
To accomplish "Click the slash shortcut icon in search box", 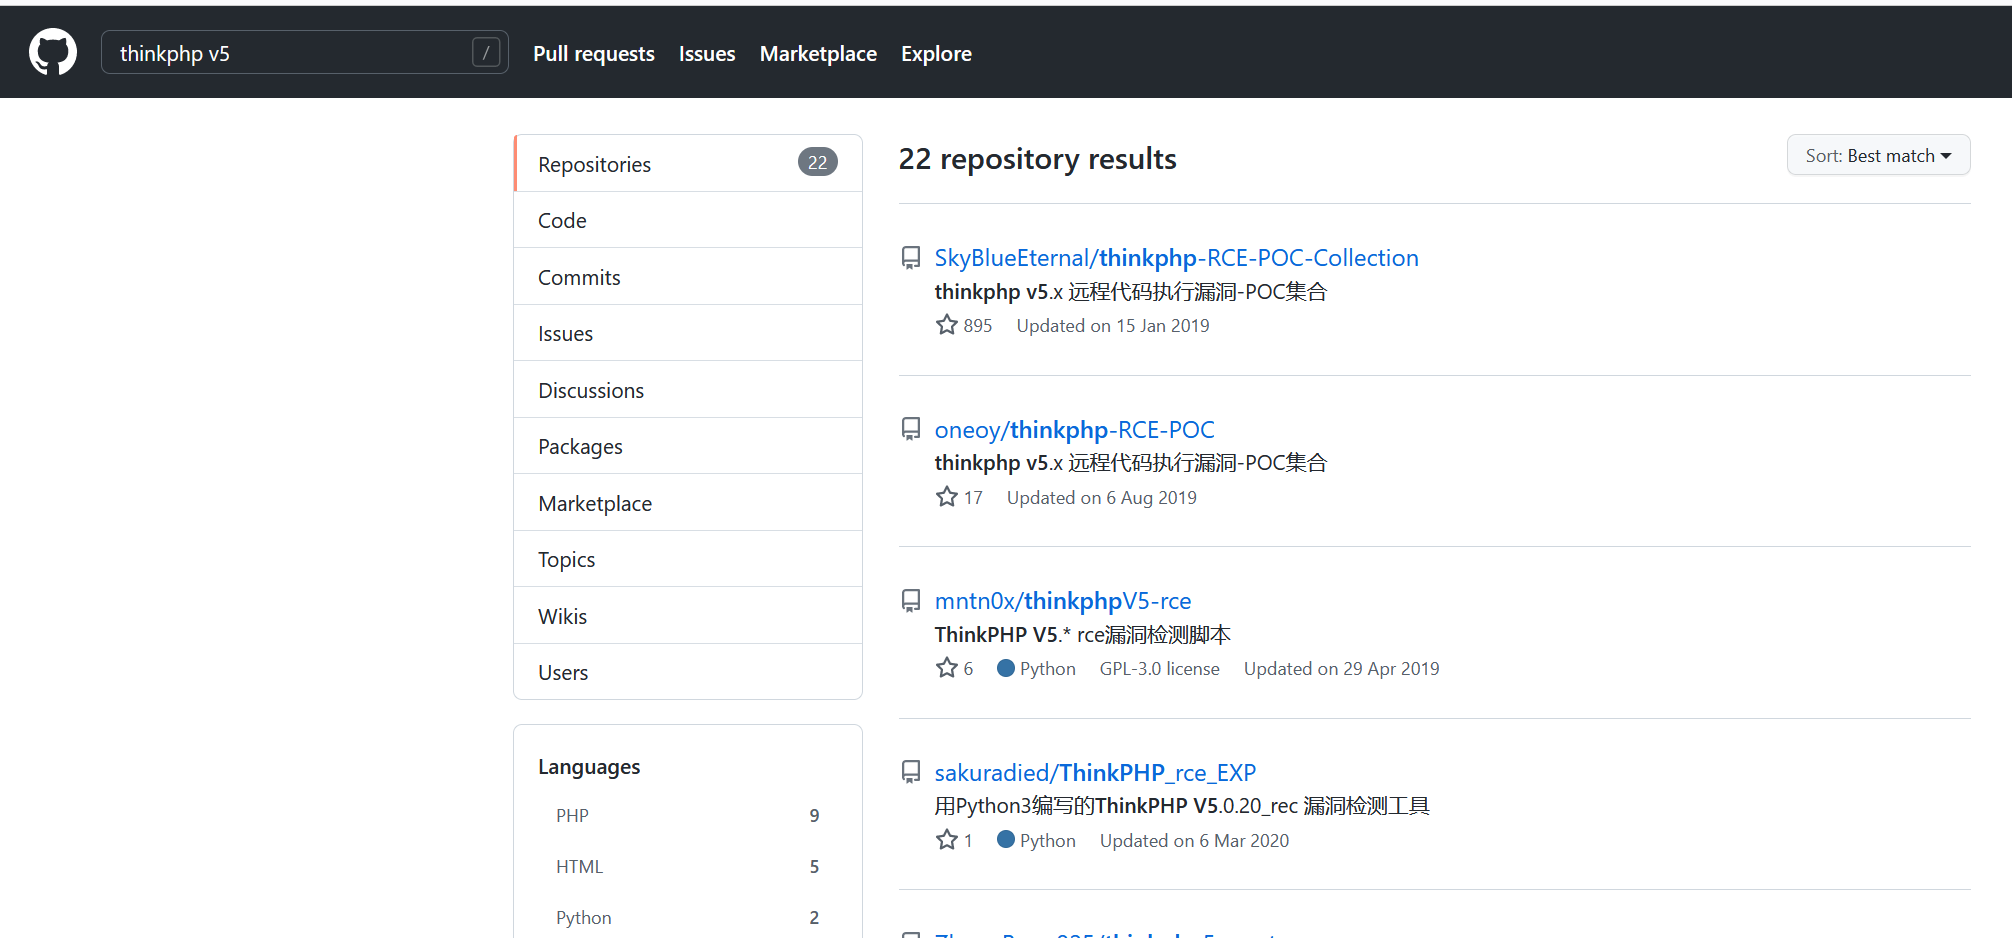I will [x=485, y=52].
